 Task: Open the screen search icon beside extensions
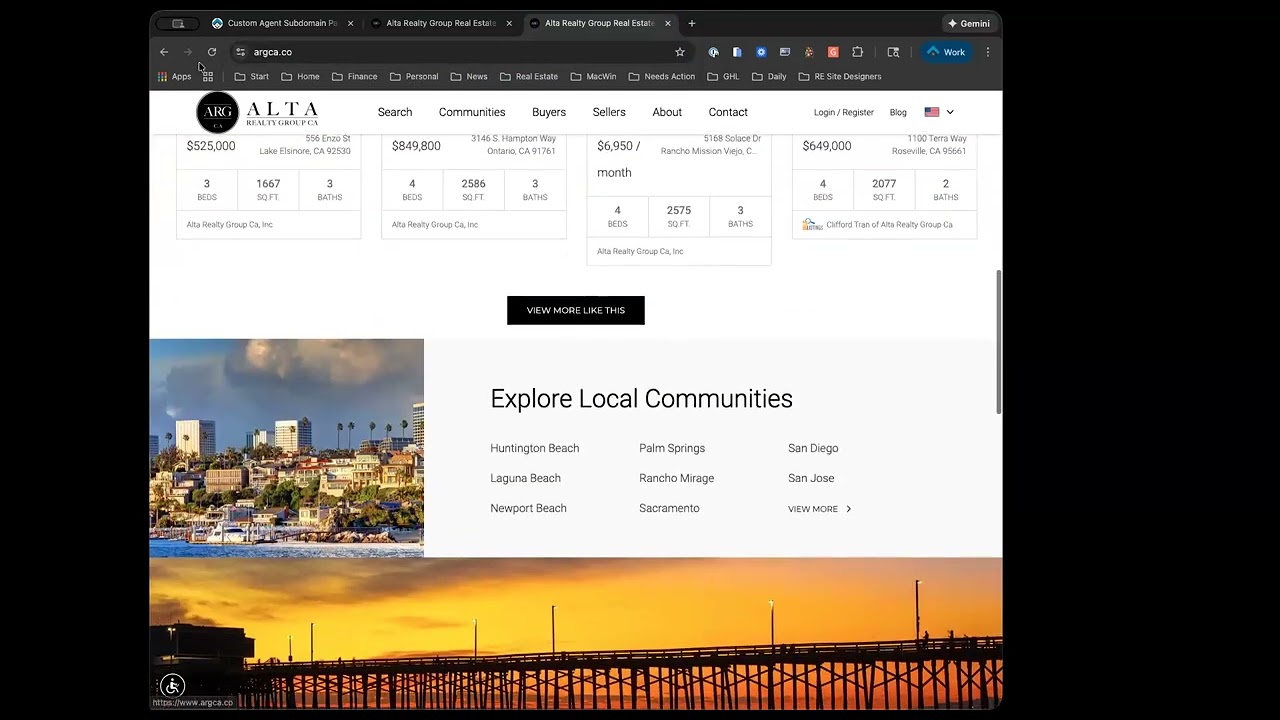tap(893, 52)
